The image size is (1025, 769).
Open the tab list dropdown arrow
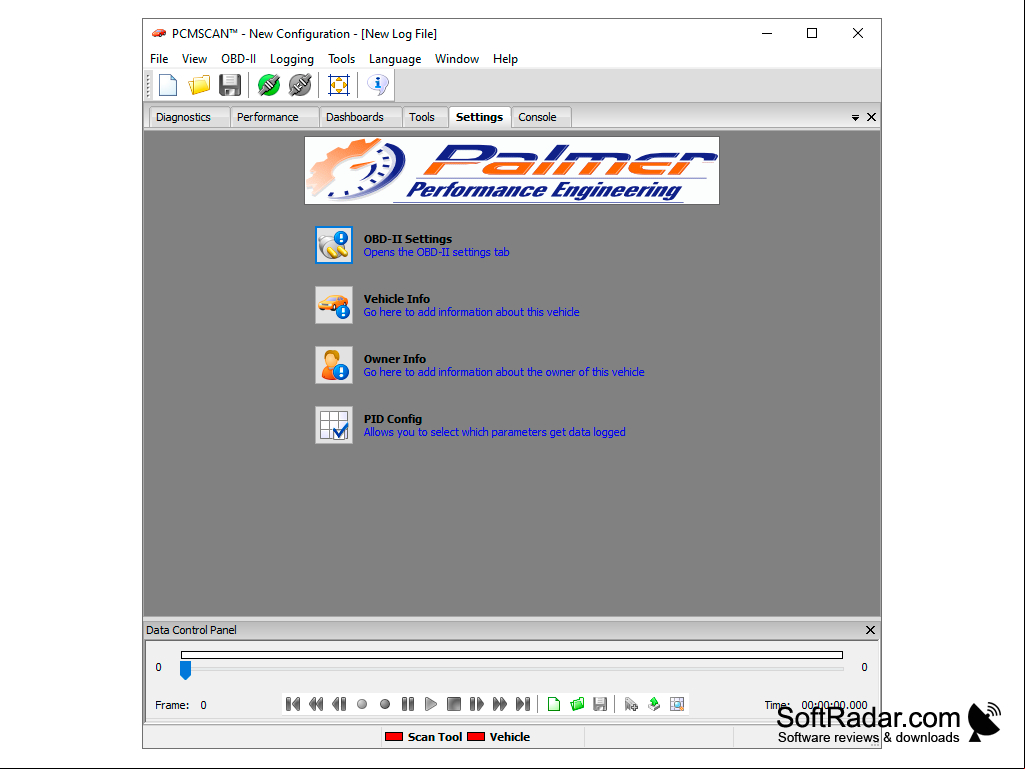(x=855, y=118)
